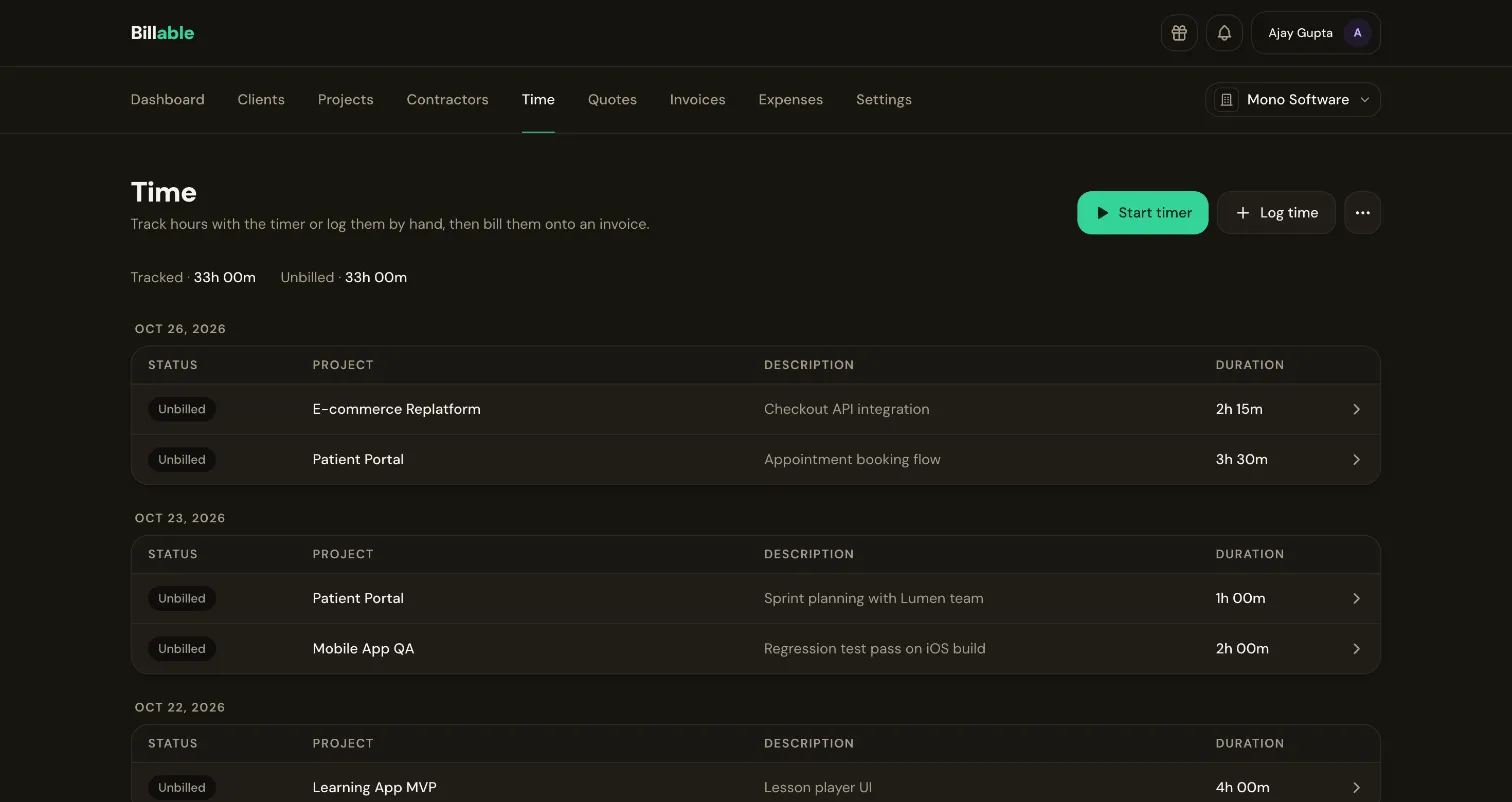
Task: Click the Sprint planning with Lumen team description
Action: pos(874,598)
